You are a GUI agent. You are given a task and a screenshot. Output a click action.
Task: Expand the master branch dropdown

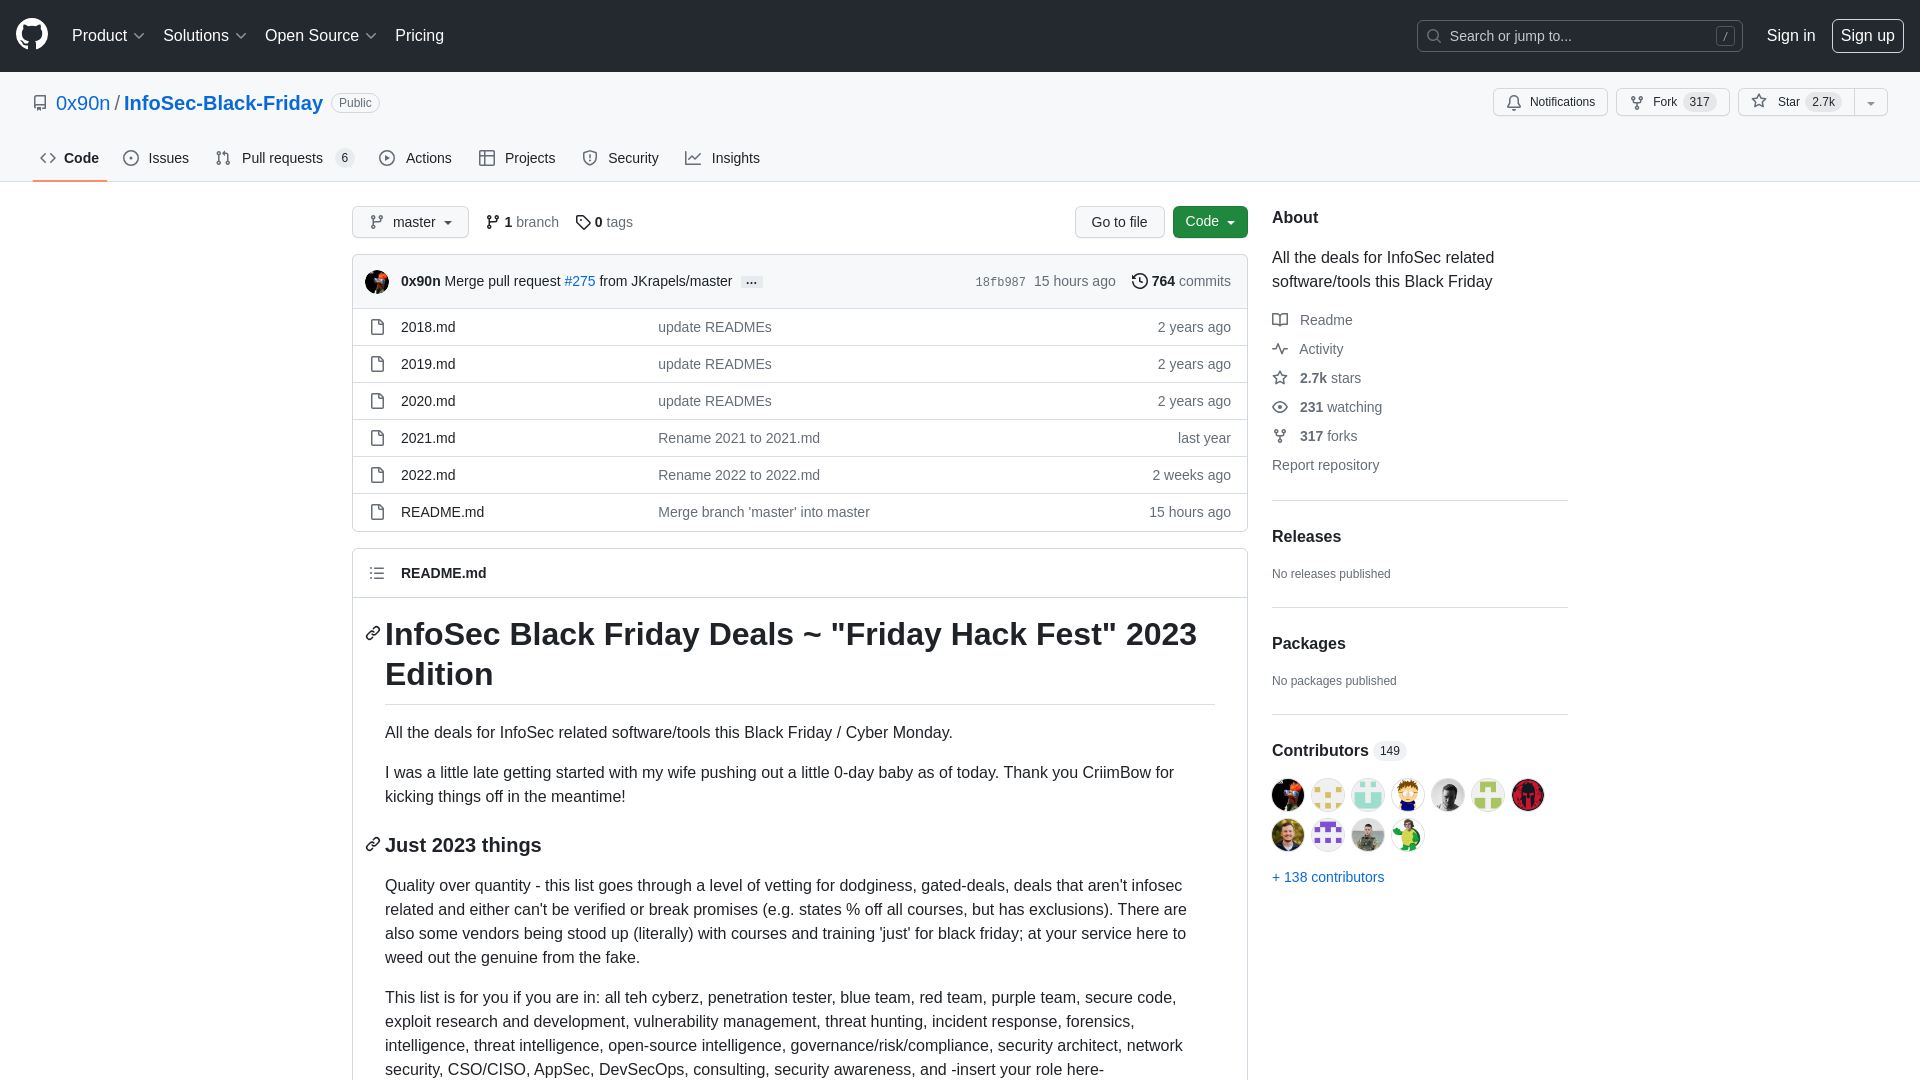pos(410,222)
